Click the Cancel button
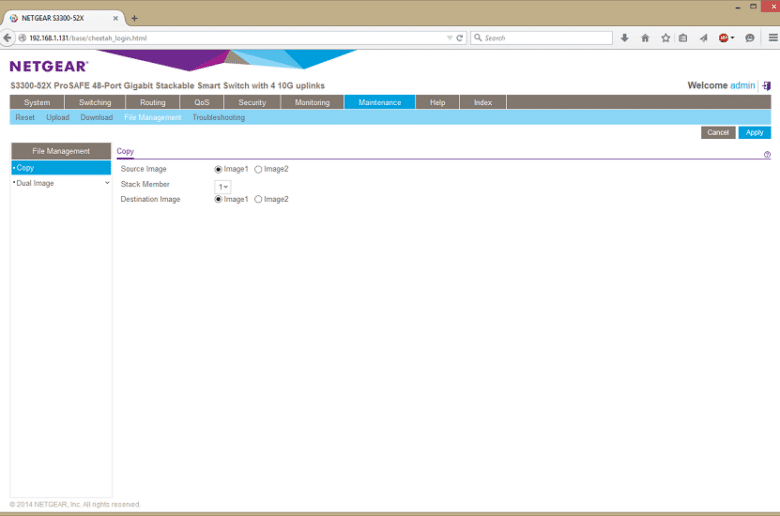Screen dimensions: 780x516 (x=718, y=132)
